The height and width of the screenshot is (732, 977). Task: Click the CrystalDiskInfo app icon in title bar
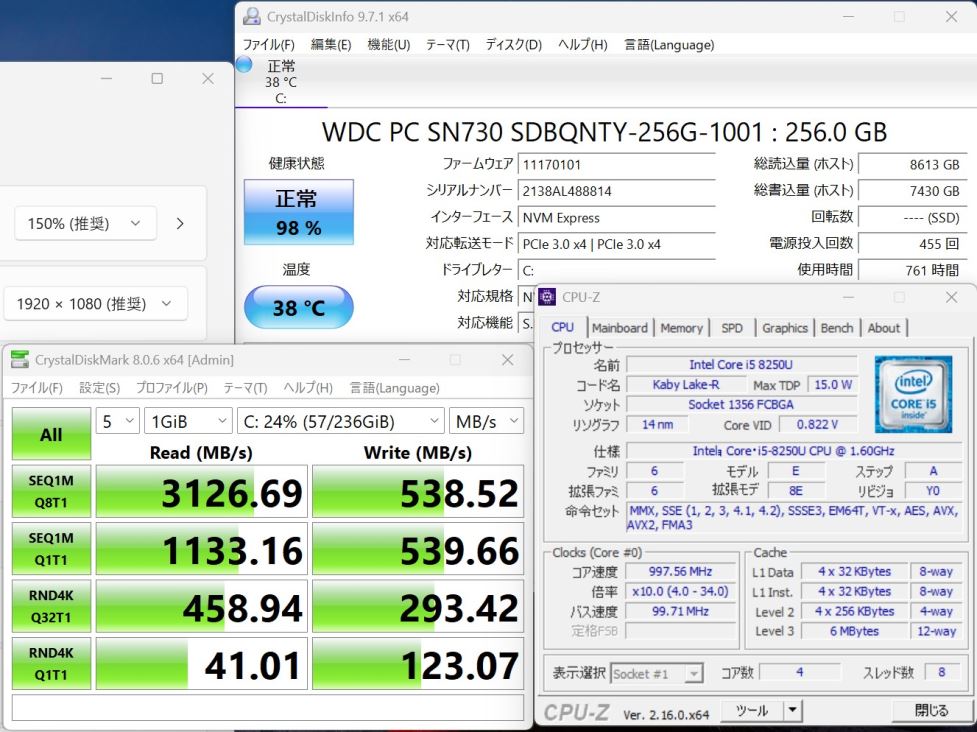[x=252, y=17]
